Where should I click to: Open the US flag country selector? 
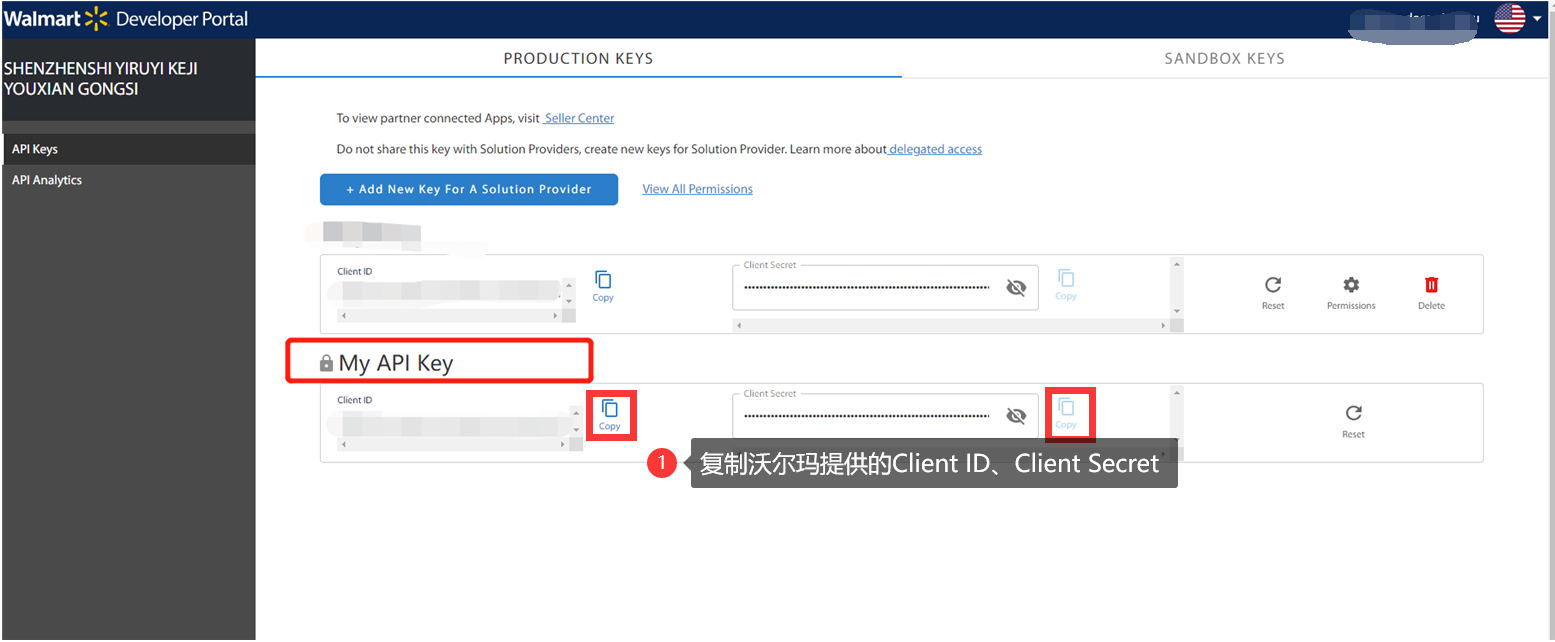point(1510,17)
